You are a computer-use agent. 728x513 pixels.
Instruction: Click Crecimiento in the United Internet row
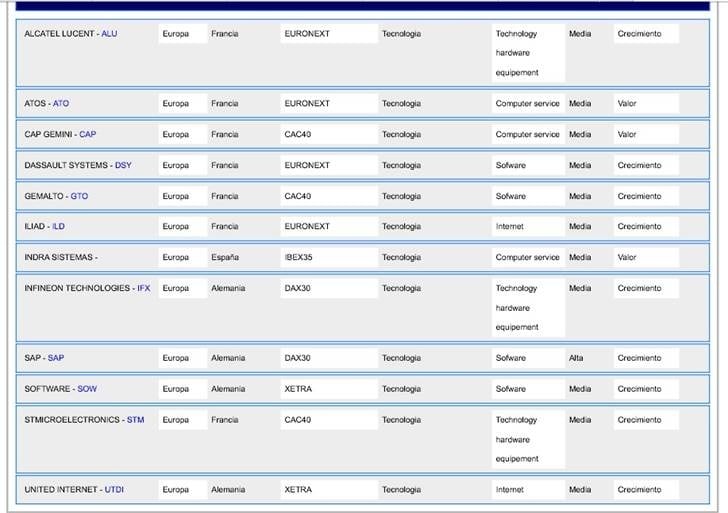point(639,490)
